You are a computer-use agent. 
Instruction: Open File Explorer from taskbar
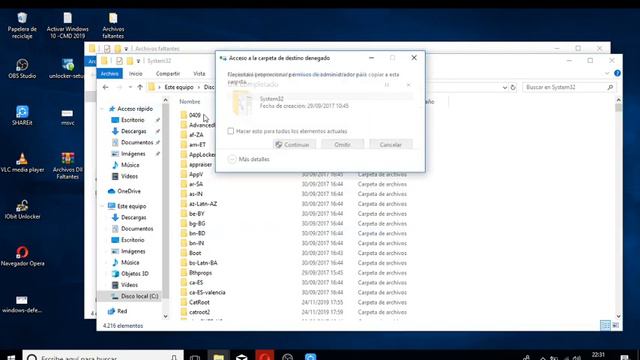pos(218,356)
